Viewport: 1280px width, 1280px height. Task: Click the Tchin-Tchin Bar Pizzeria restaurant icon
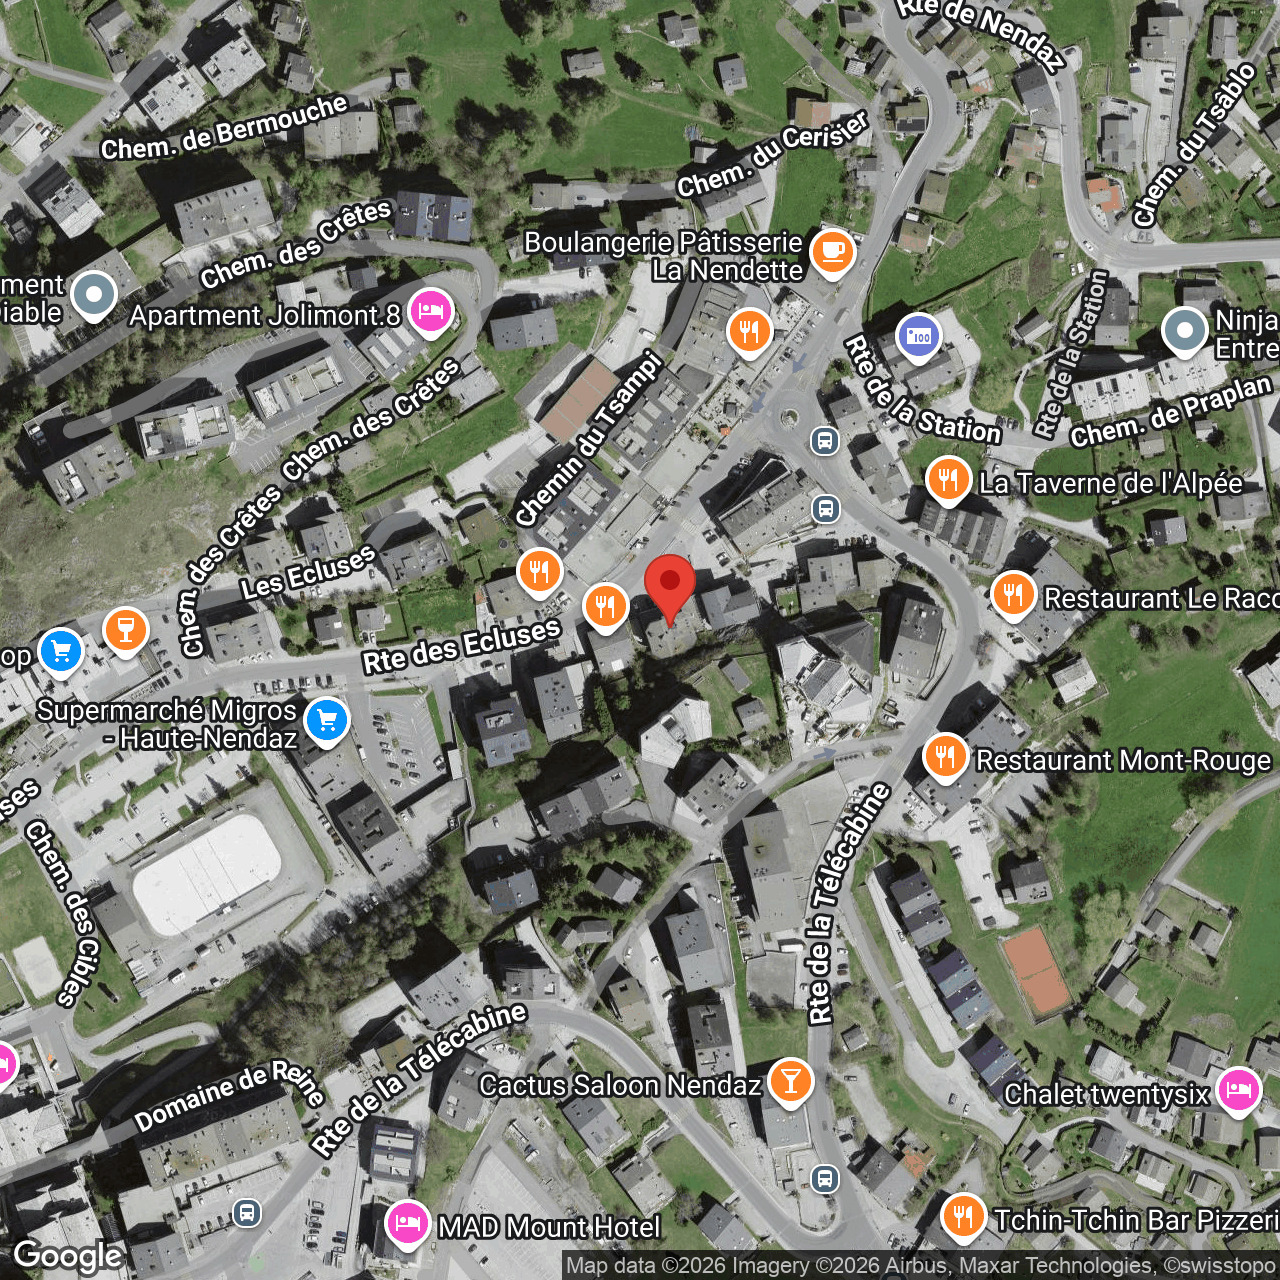pyautogui.click(x=963, y=1216)
